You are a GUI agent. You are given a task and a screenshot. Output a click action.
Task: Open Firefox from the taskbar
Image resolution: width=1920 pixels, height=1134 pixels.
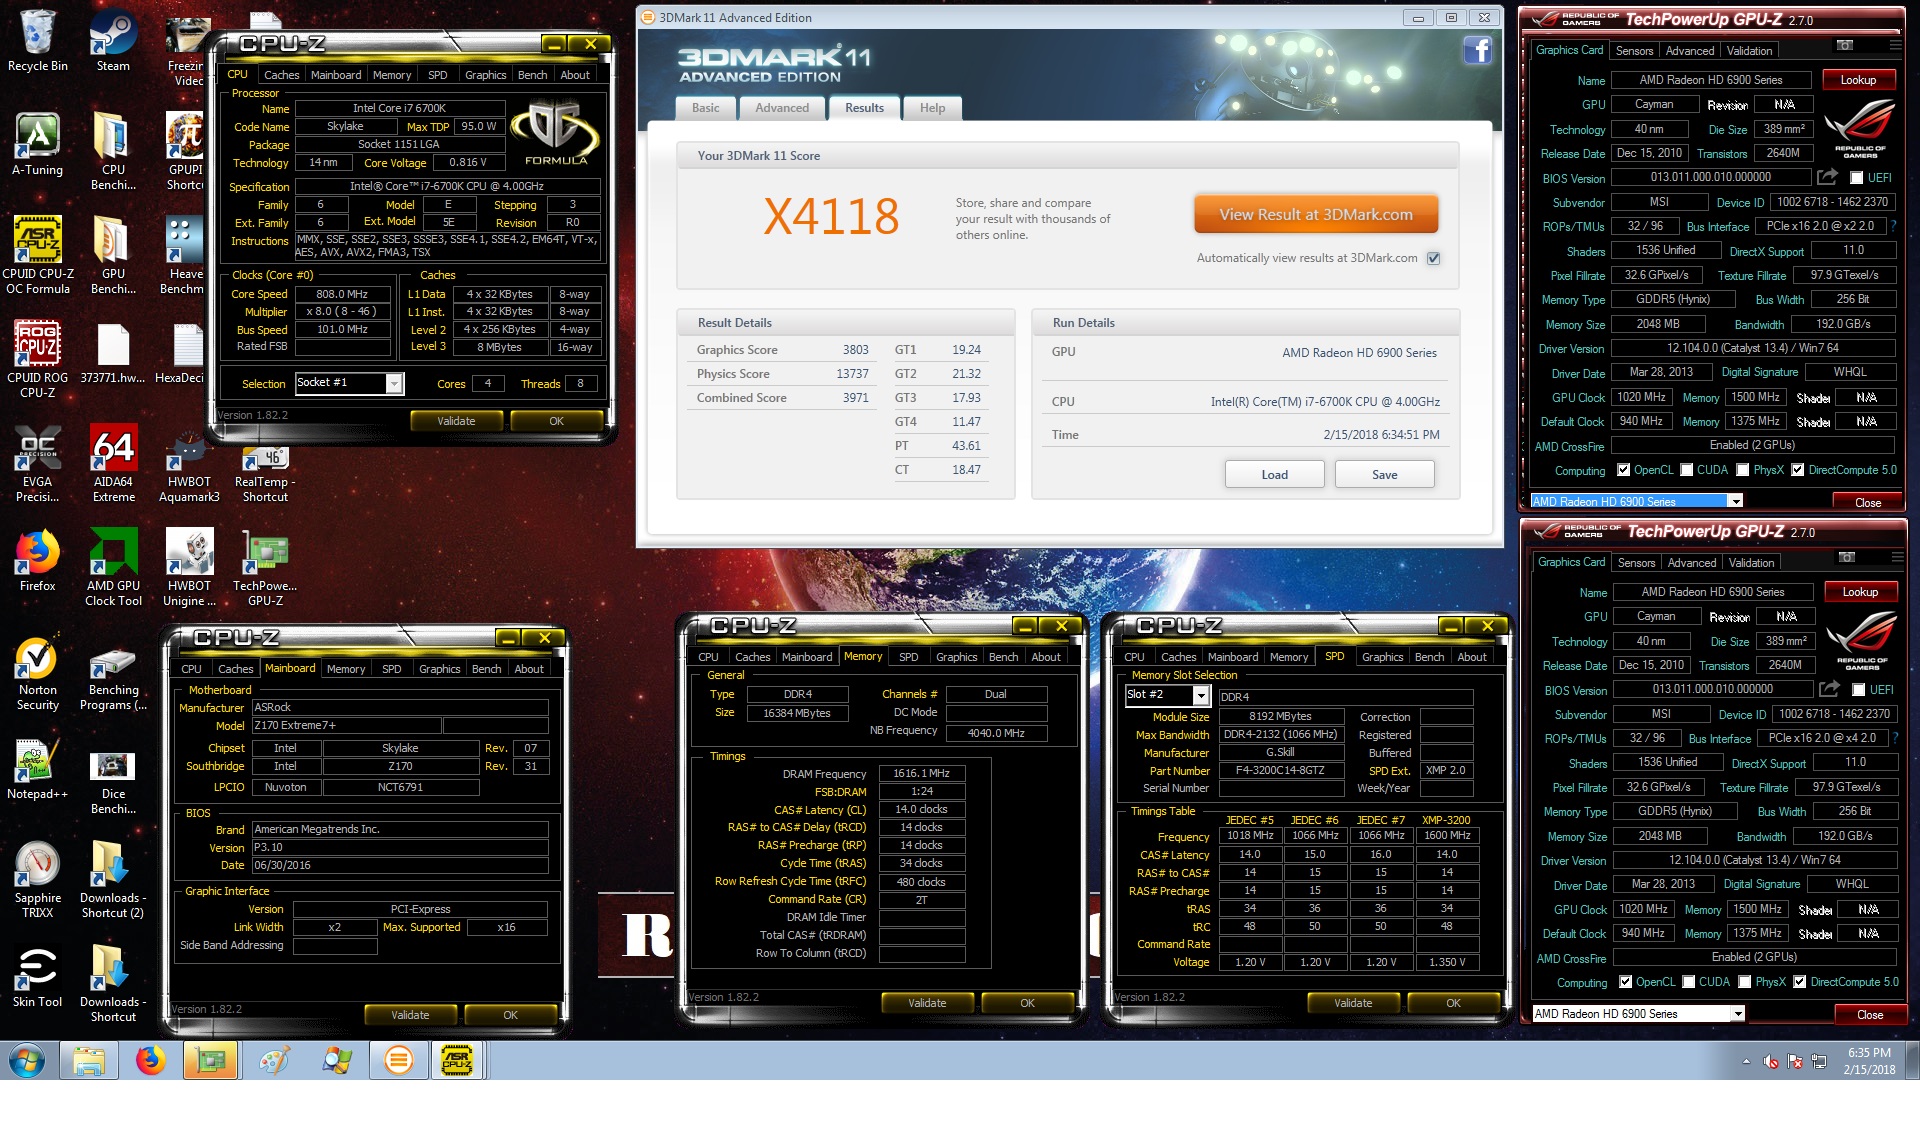(151, 1060)
